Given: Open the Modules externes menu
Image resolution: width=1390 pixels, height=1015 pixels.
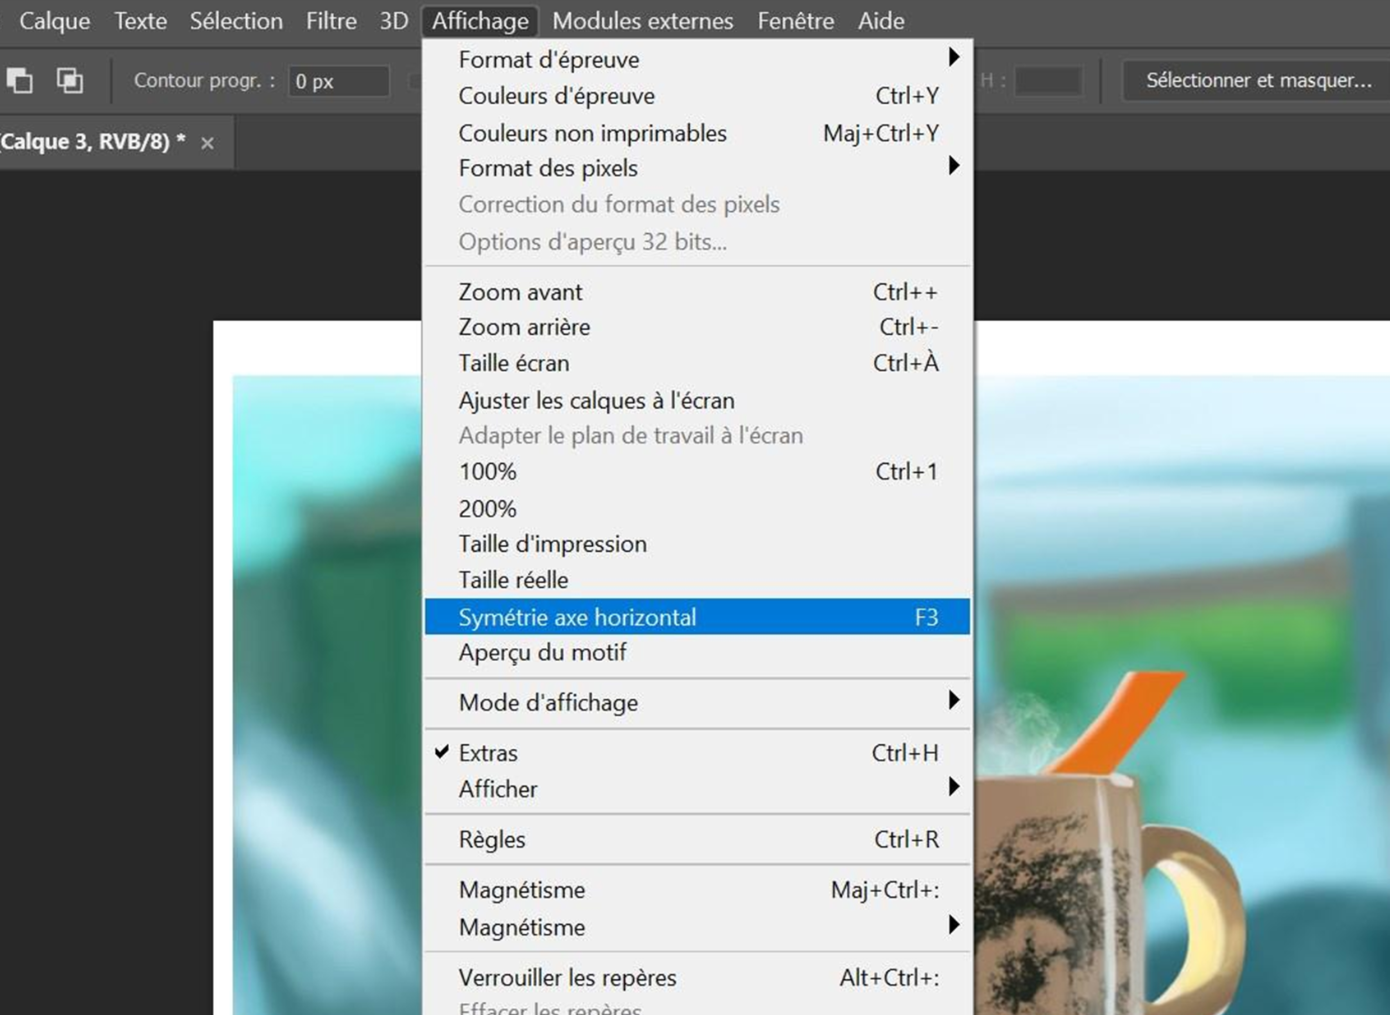Looking at the screenshot, I should pos(642,21).
